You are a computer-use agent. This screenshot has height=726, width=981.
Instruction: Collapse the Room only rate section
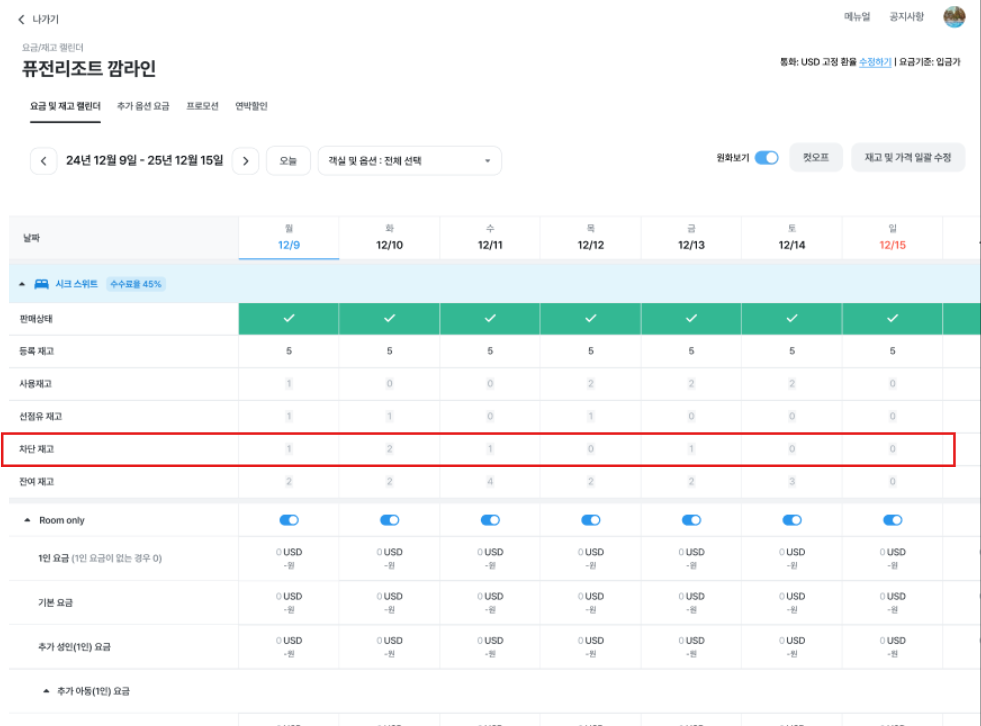pyautogui.click(x=27, y=520)
